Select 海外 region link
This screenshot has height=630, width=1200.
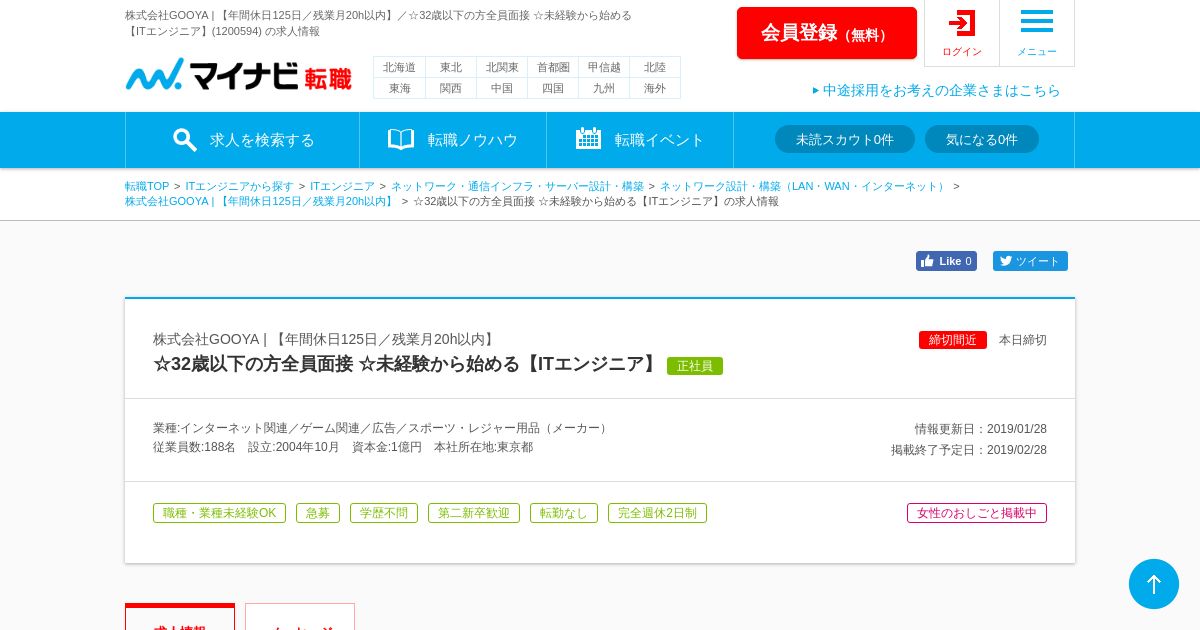click(655, 88)
